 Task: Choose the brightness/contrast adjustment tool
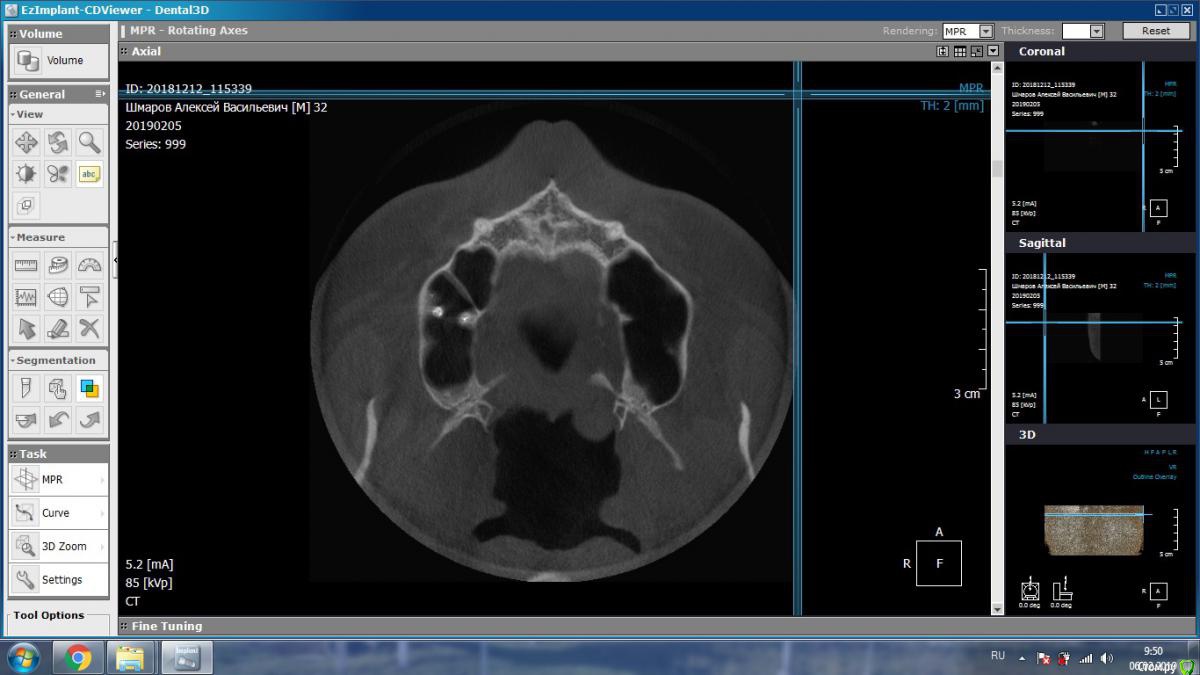point(26,174)
